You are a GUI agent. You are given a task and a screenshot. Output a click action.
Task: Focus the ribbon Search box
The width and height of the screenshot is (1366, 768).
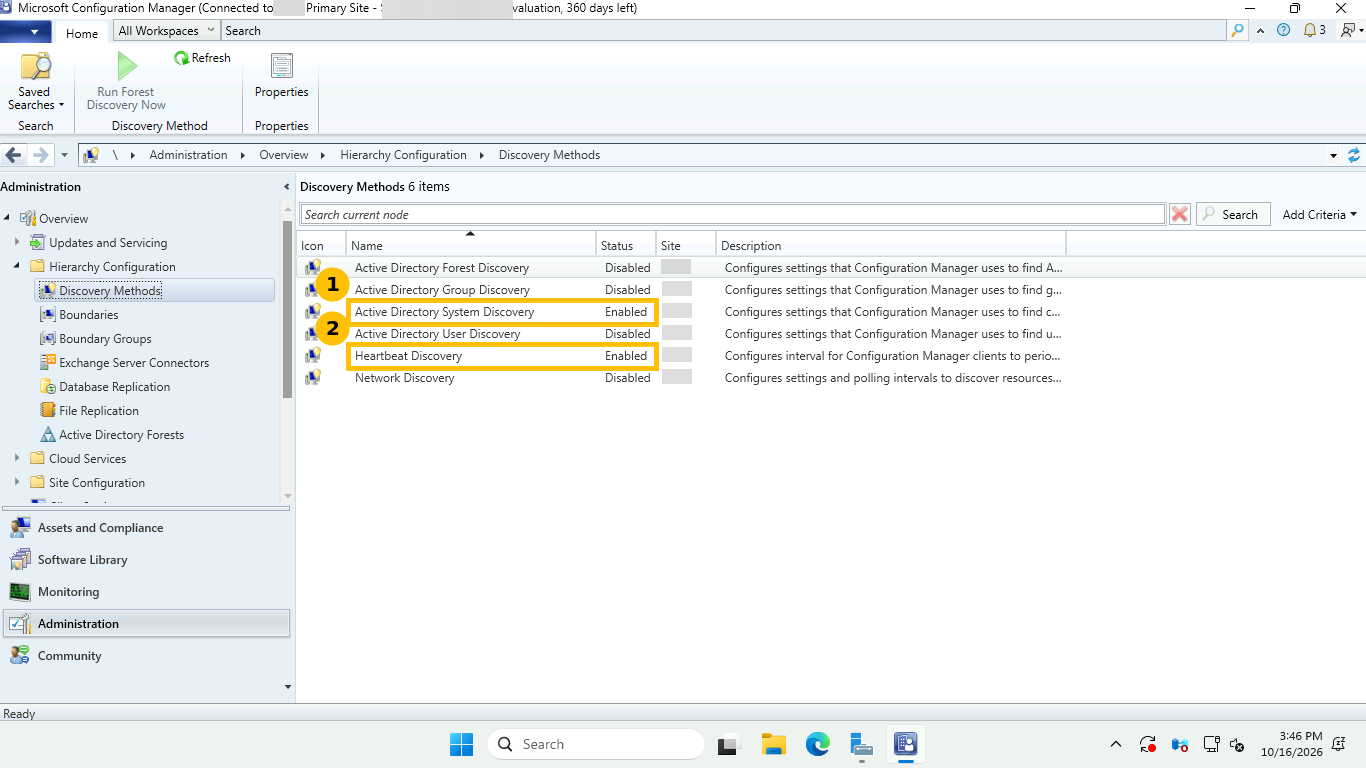coord(724,31)
